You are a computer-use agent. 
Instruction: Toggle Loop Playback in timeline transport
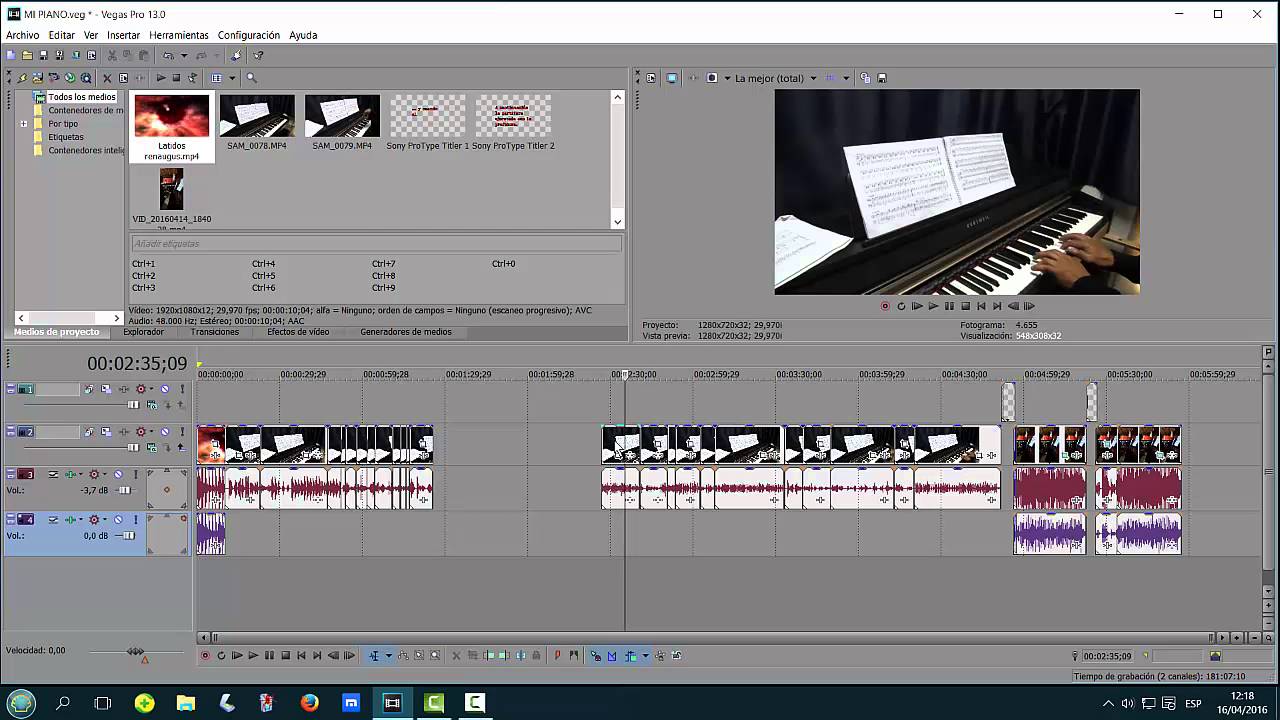click(221, 656)
